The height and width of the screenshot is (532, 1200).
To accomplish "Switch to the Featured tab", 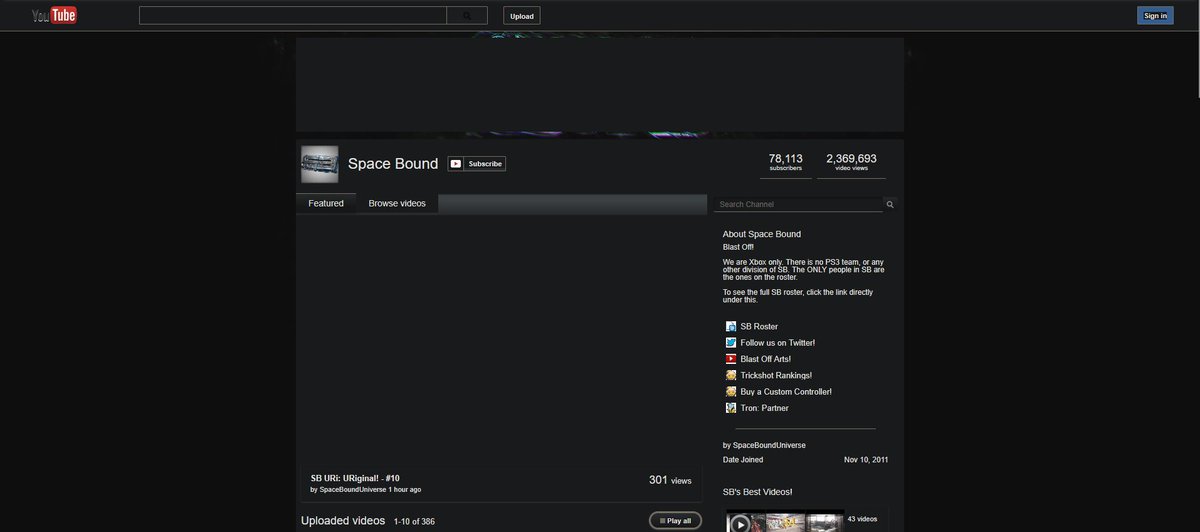I will pyautogui.click(x=326, y=204).
